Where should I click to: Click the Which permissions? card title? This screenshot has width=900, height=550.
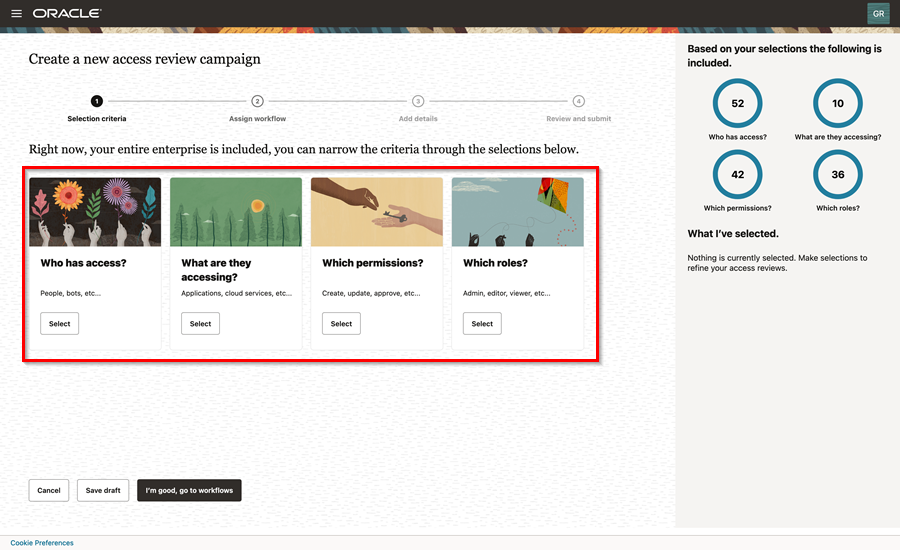[x=373, y=263]
